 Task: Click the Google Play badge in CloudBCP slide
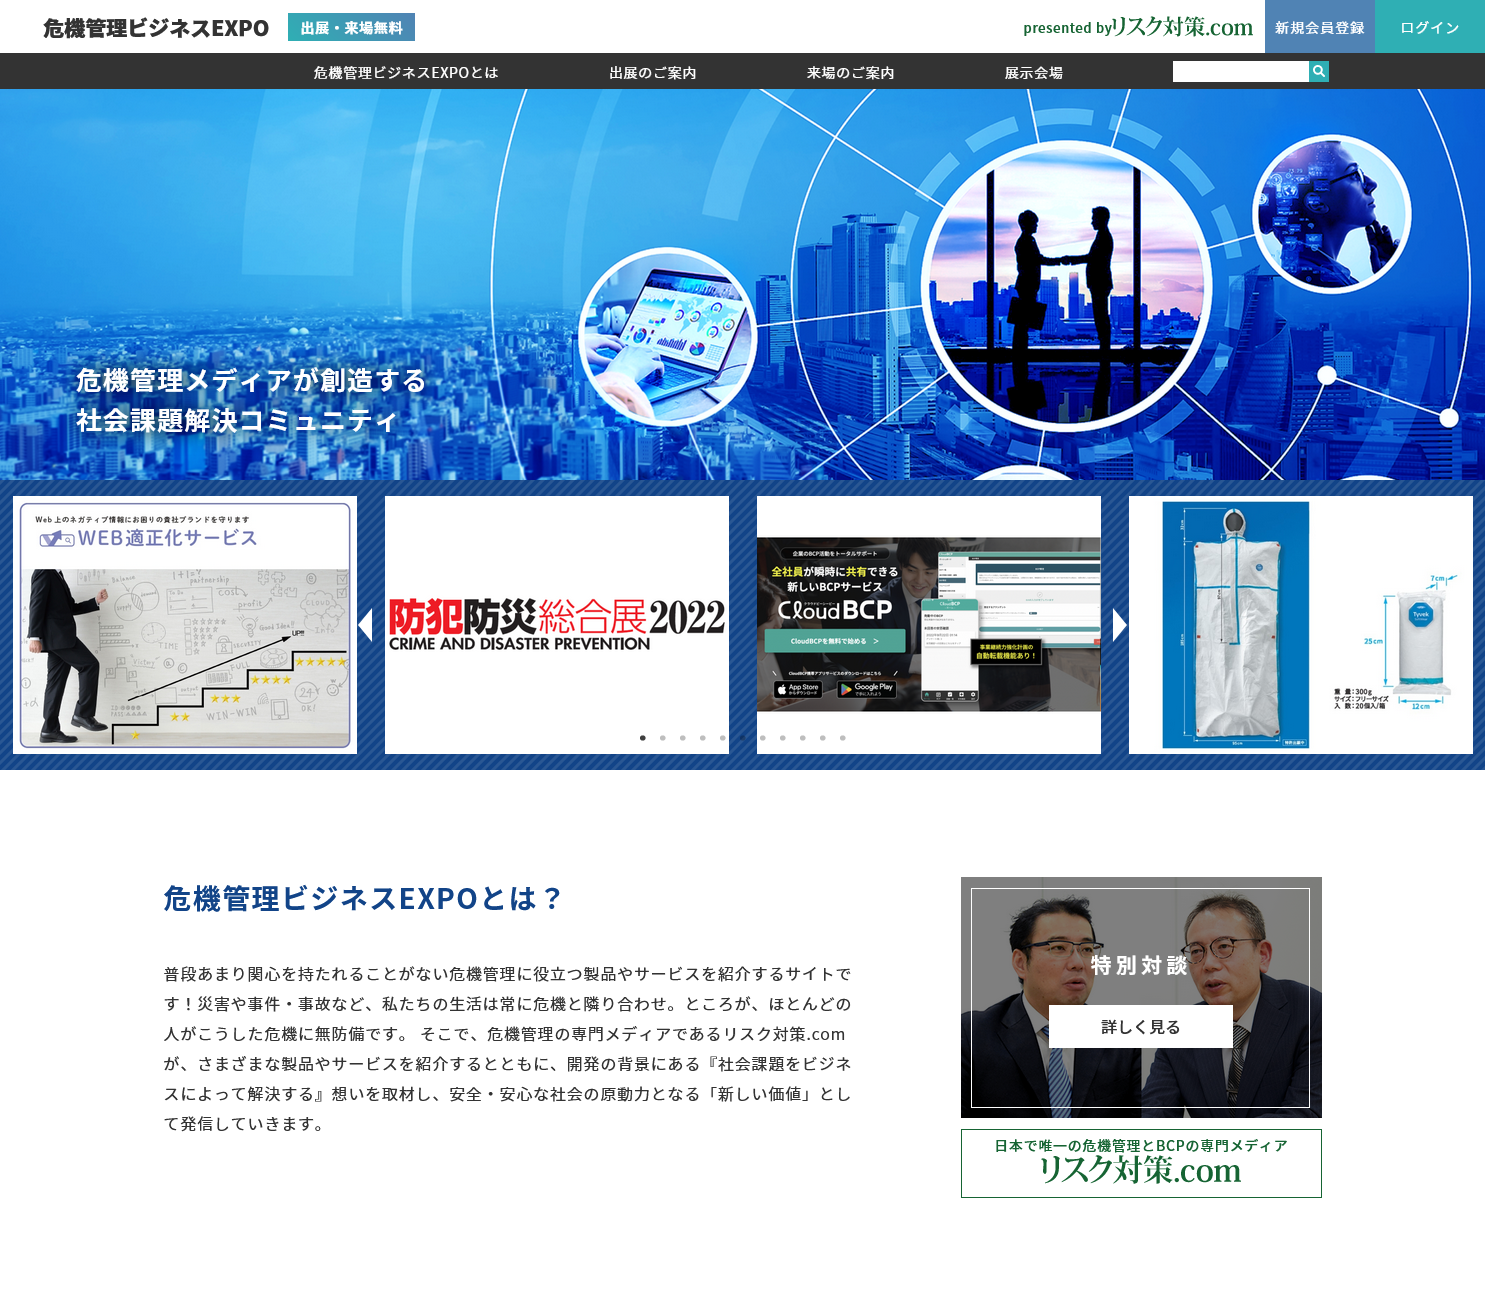866,689
